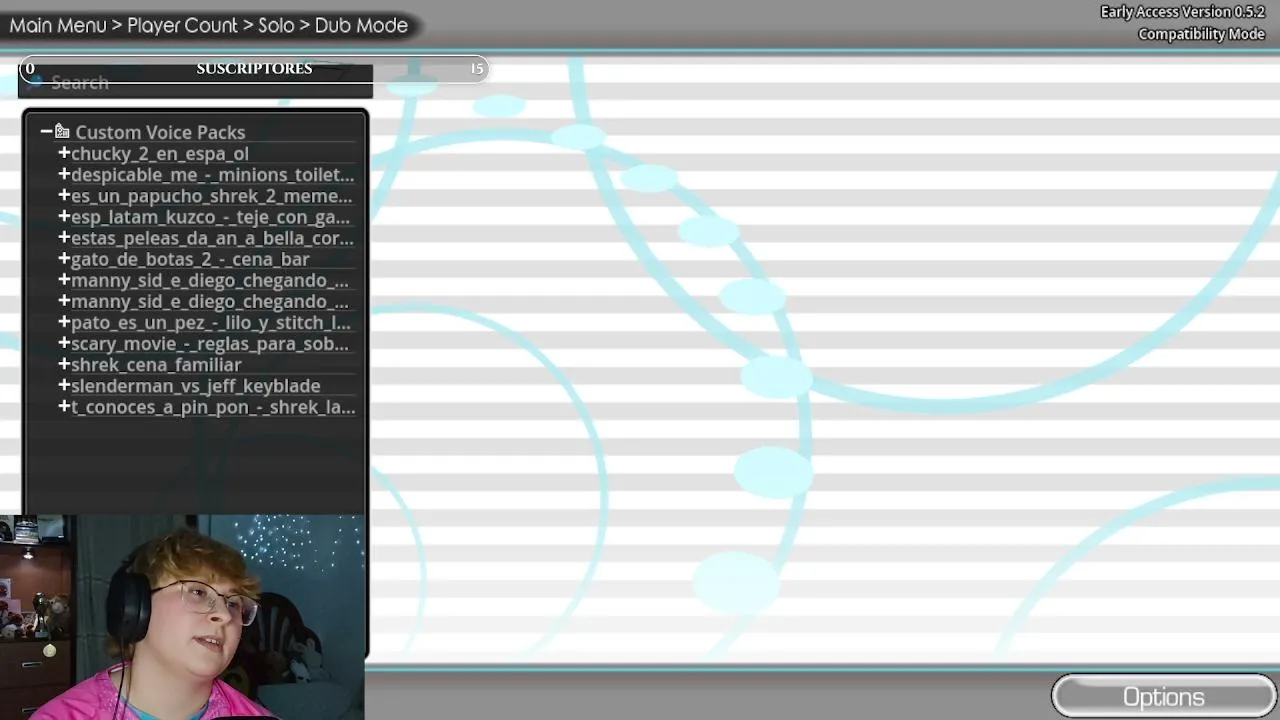Expand the despicable_me minions toilet pack
1280x720 pixels.
(64, 174)
